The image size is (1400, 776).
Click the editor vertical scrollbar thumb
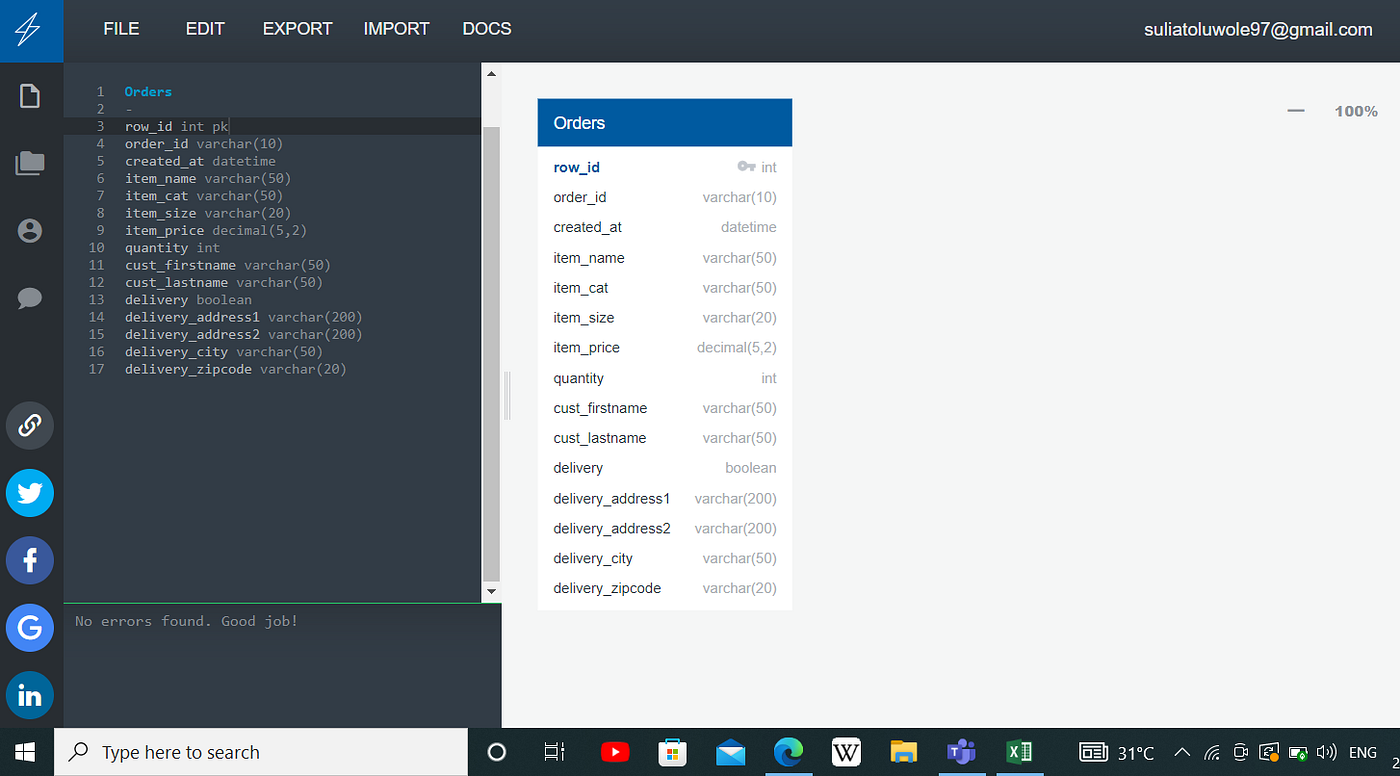(491, 354)
